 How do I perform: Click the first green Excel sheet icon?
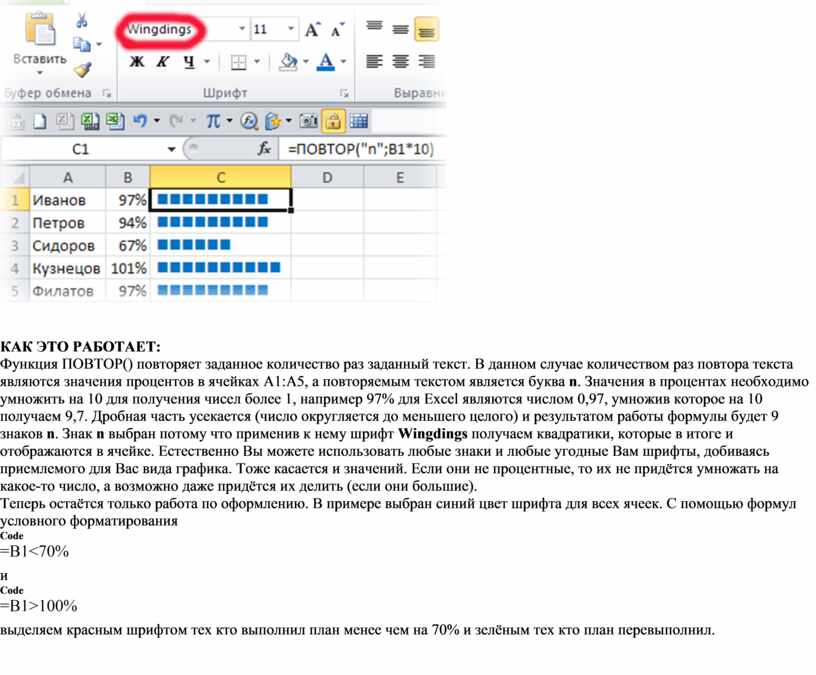click(x=90, y=121)
